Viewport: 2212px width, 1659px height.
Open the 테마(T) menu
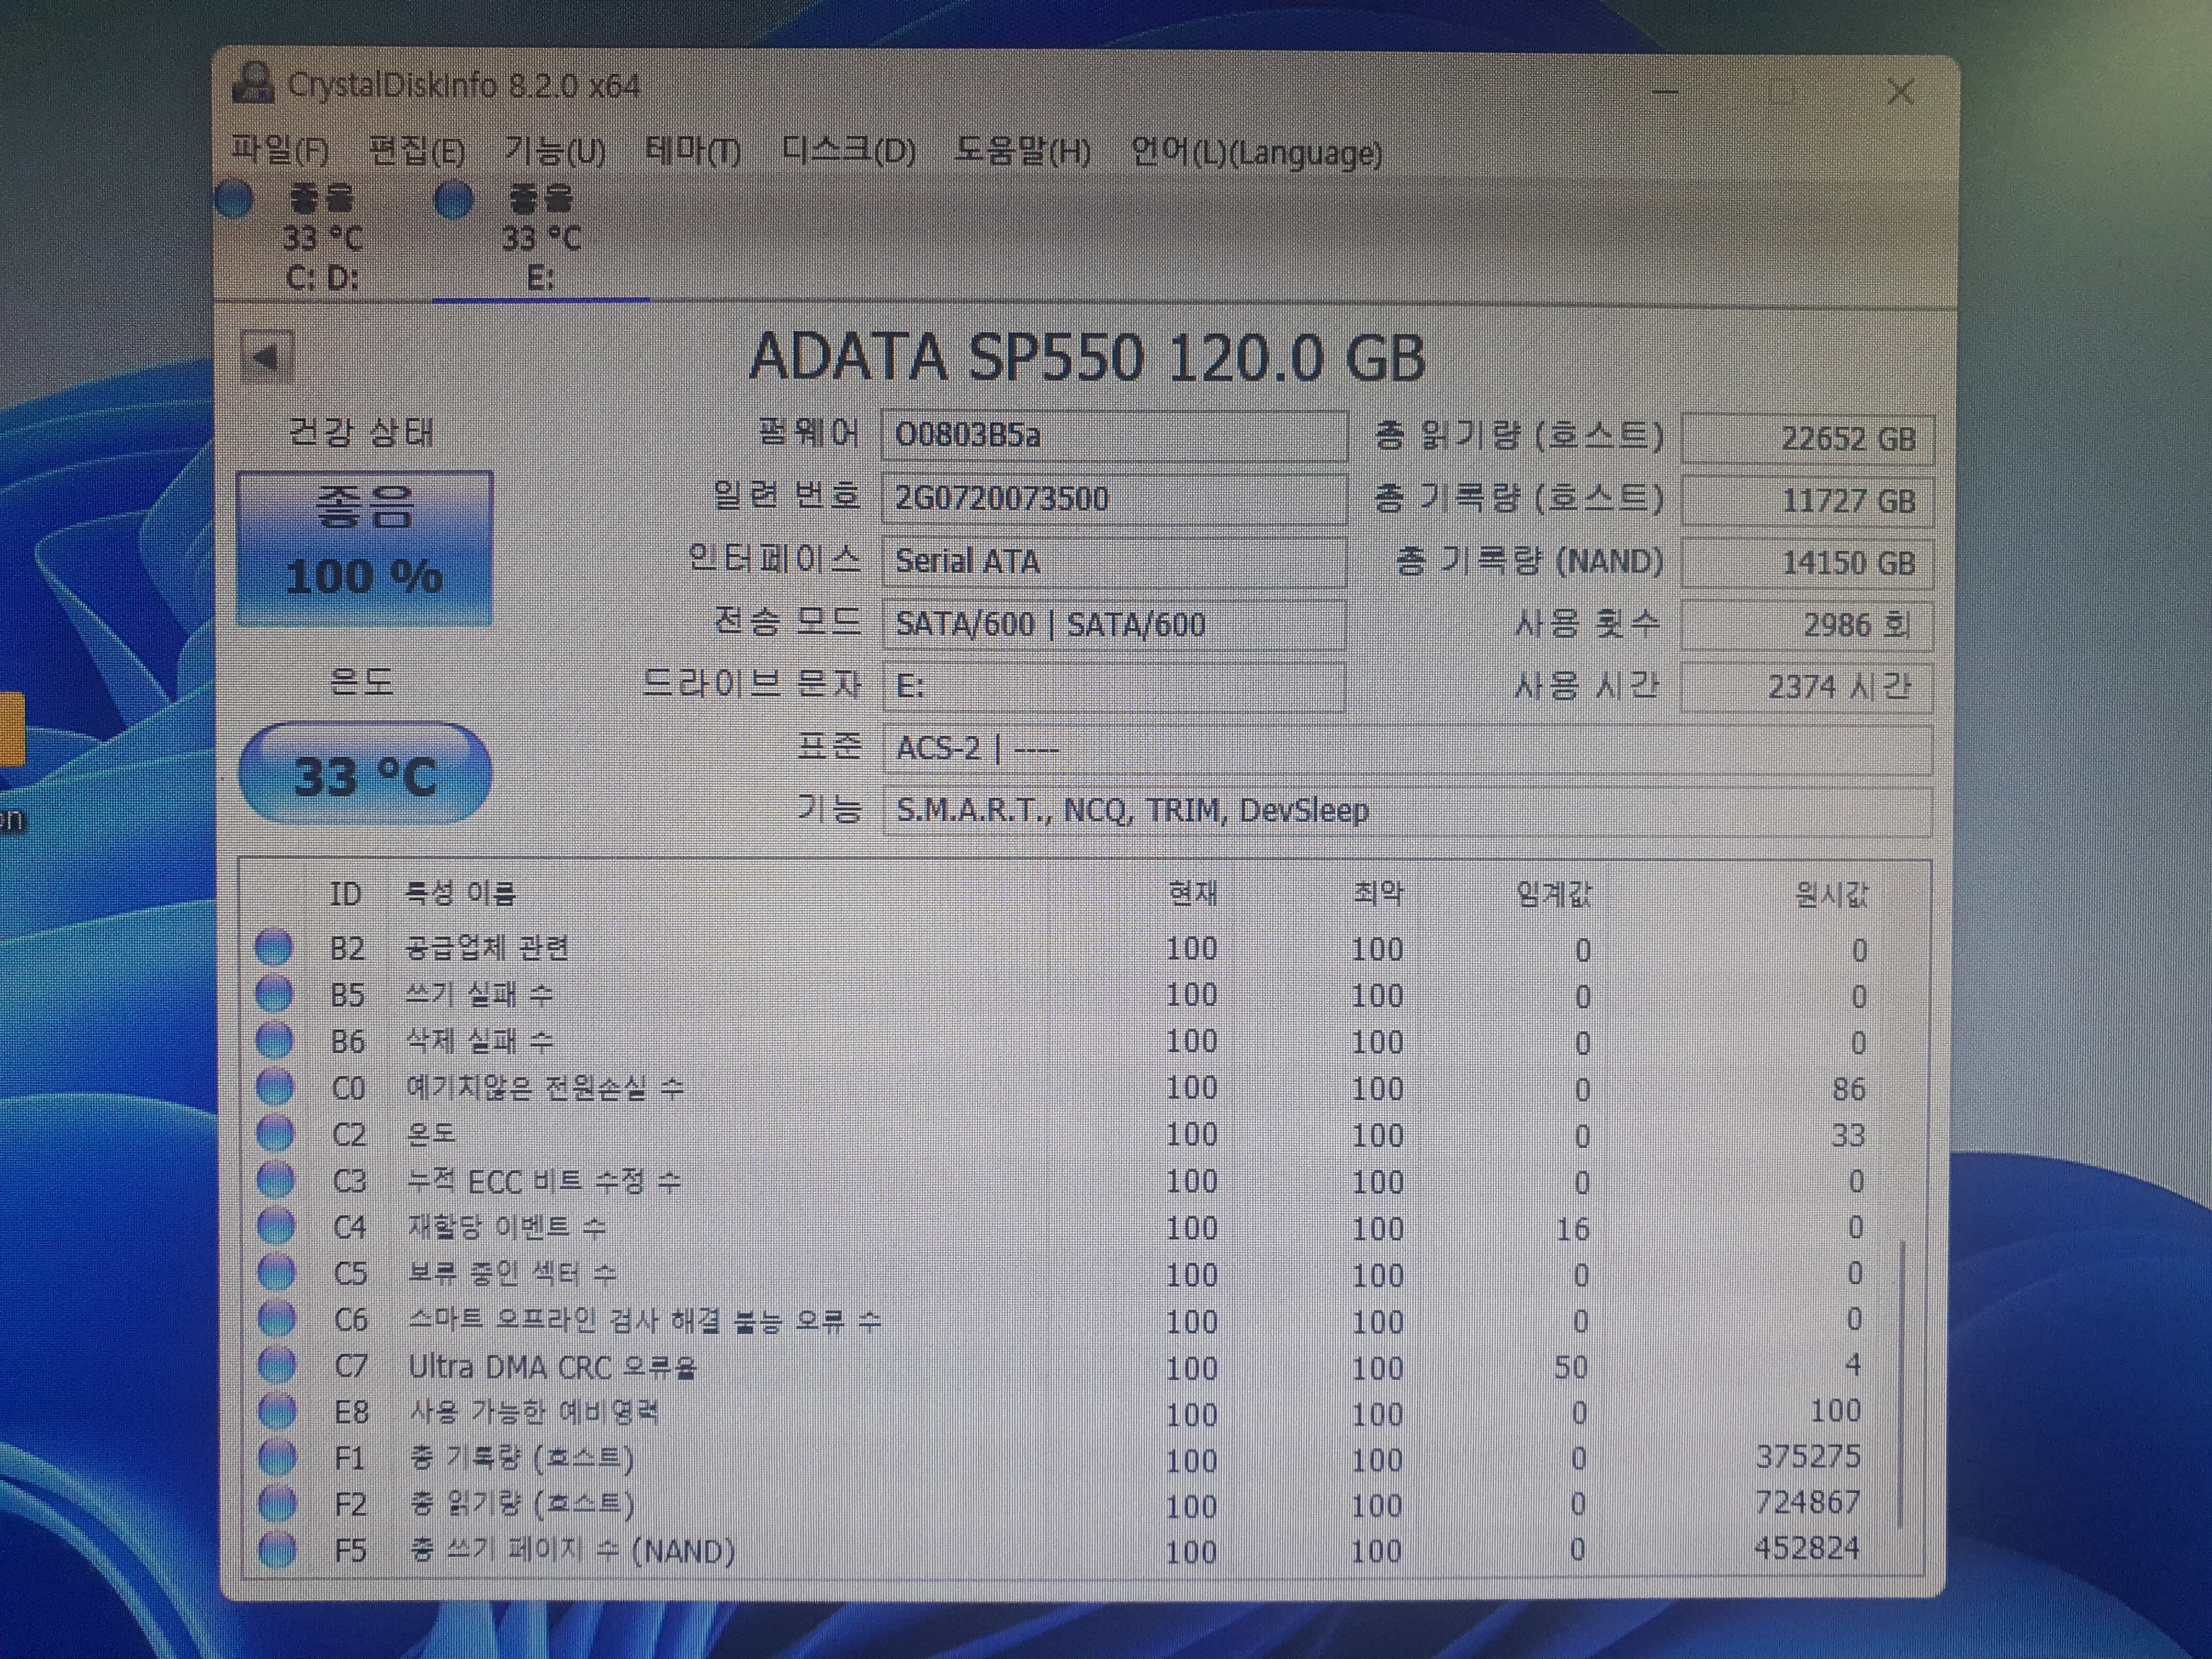click(693, 152)
